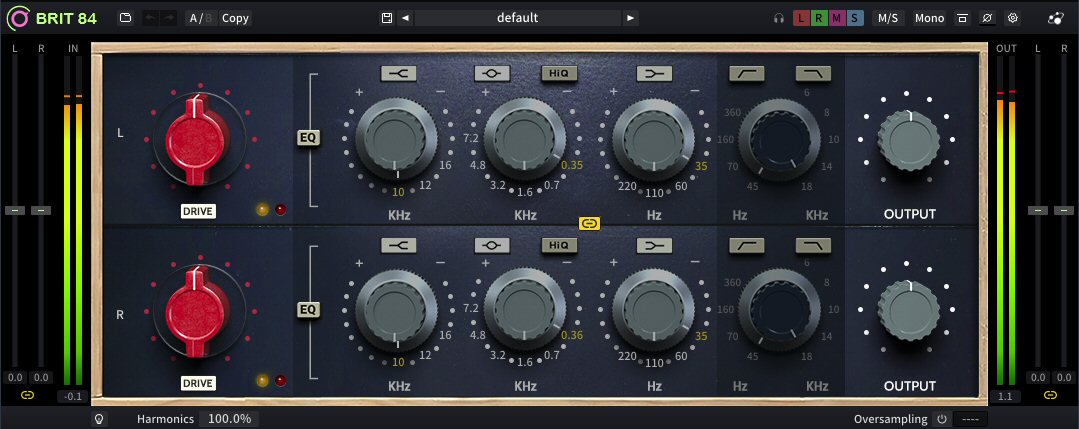Click R channel low band Hz knob
The height and width of the screenshot is (429, 1079).
[653, 309]
